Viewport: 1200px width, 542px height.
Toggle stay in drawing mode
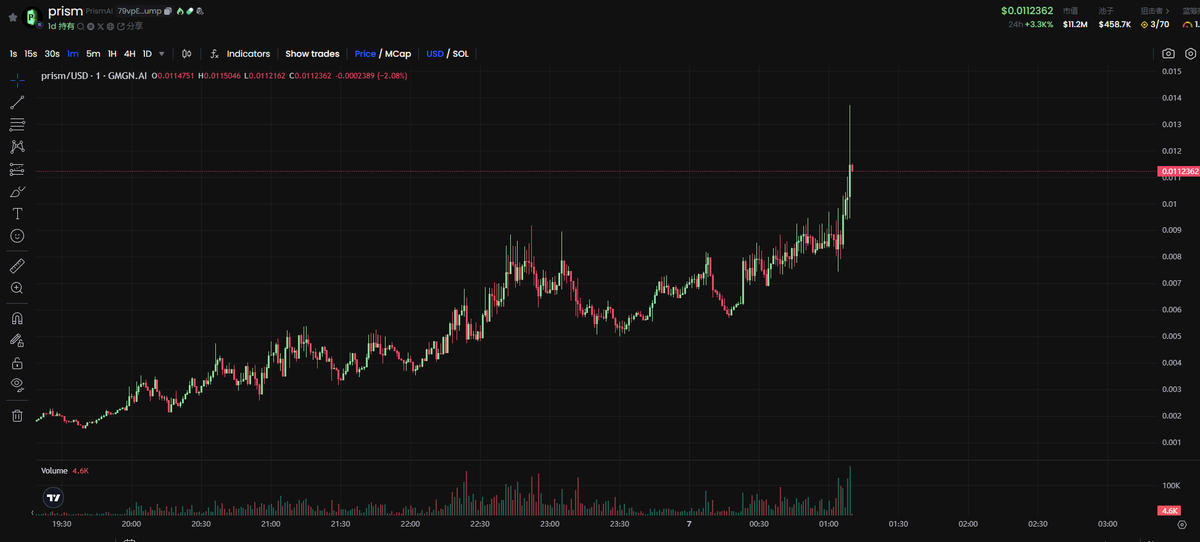[17, 340]
